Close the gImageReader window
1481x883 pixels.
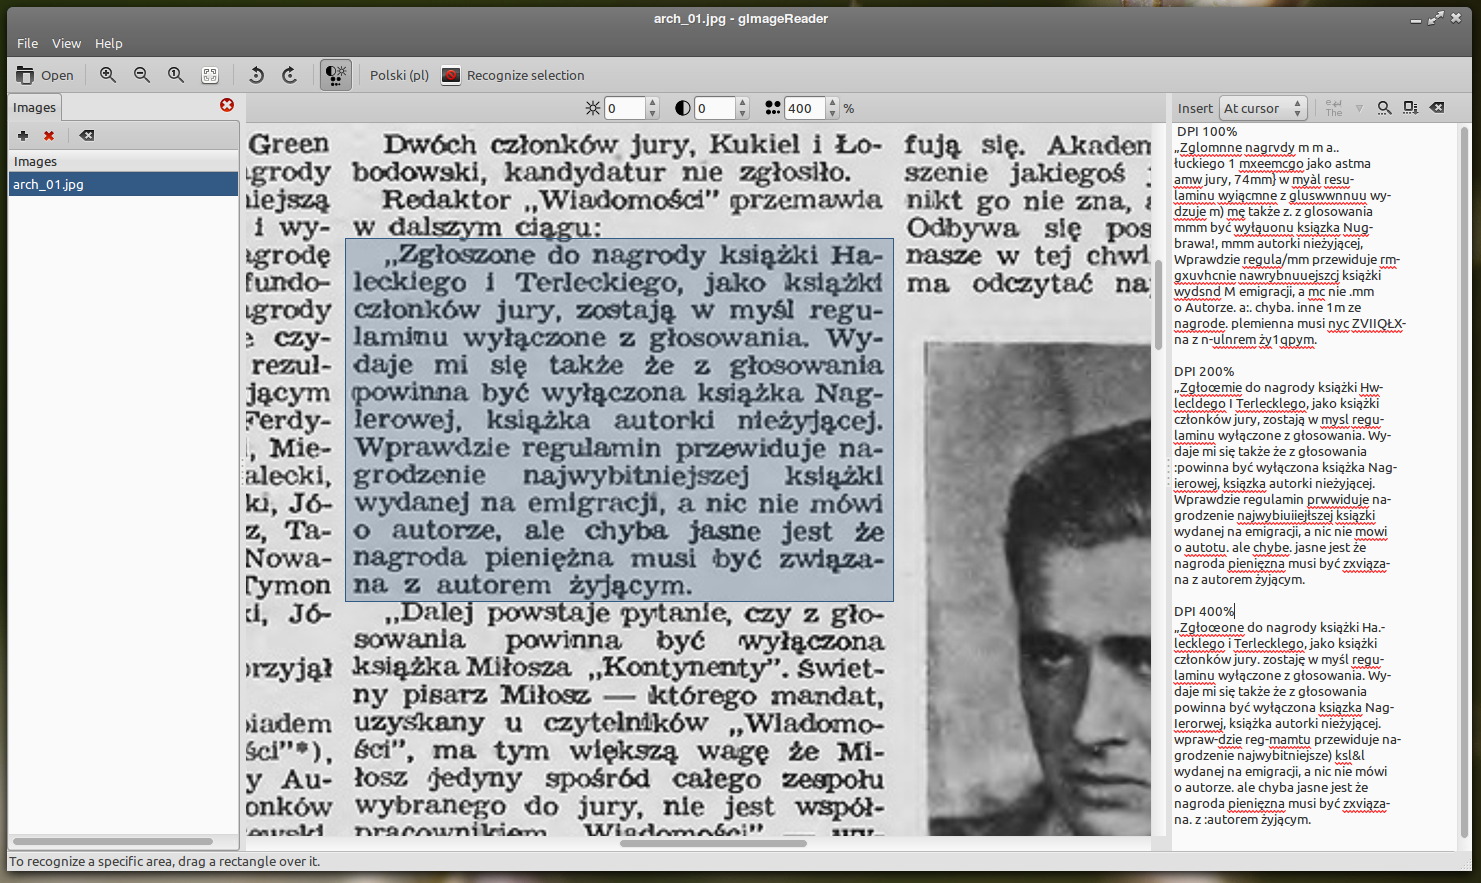click(1456, 18)
